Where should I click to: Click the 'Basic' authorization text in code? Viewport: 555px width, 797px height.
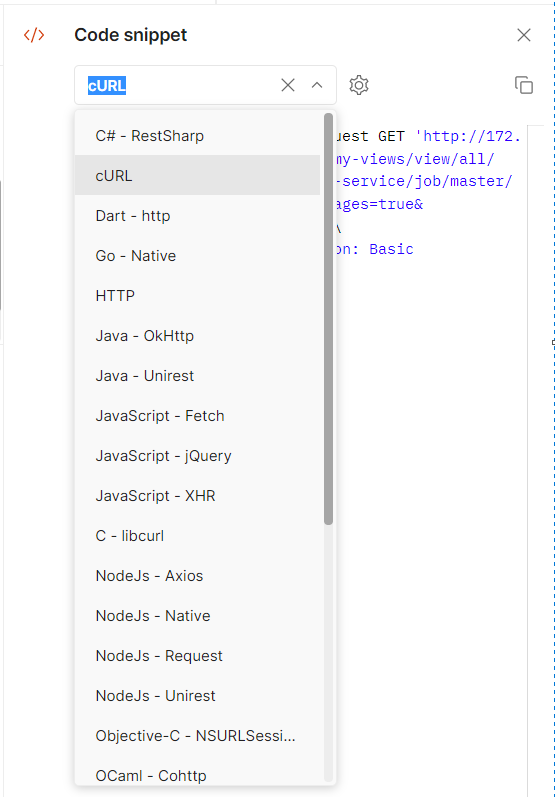point(391,249)
